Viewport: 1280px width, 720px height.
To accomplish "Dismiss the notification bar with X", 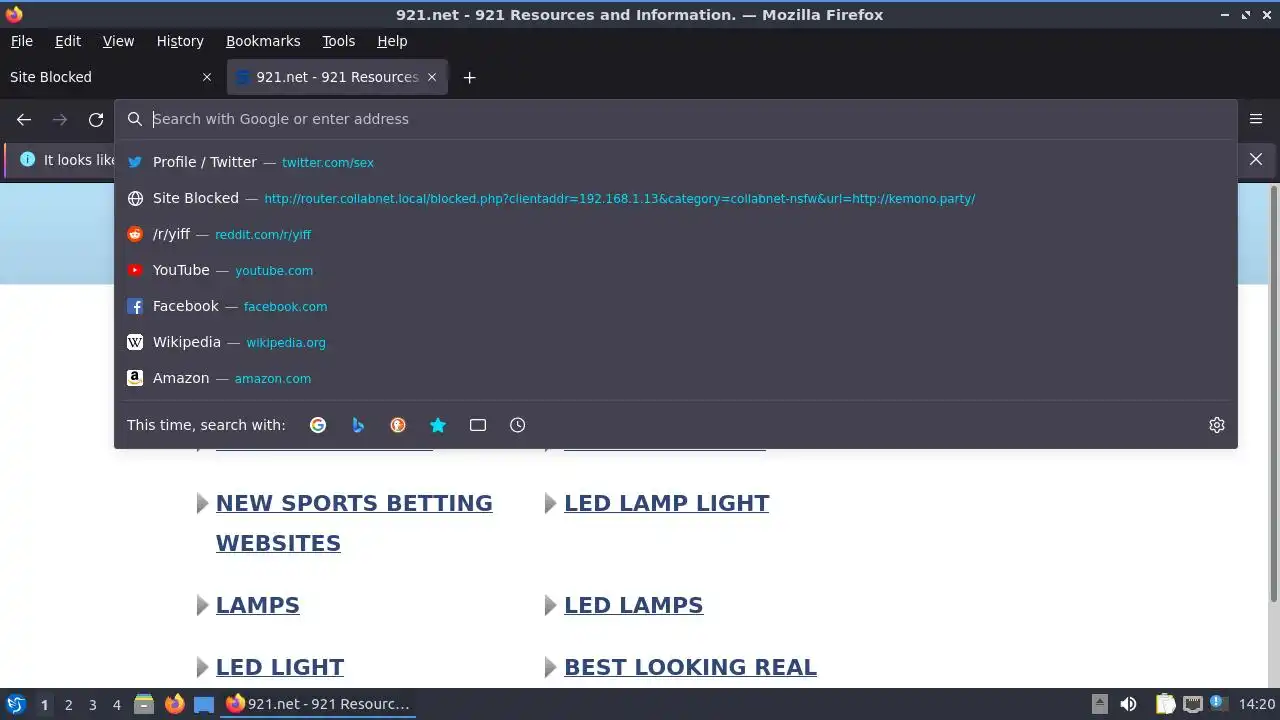I will tap(1256, 159).
